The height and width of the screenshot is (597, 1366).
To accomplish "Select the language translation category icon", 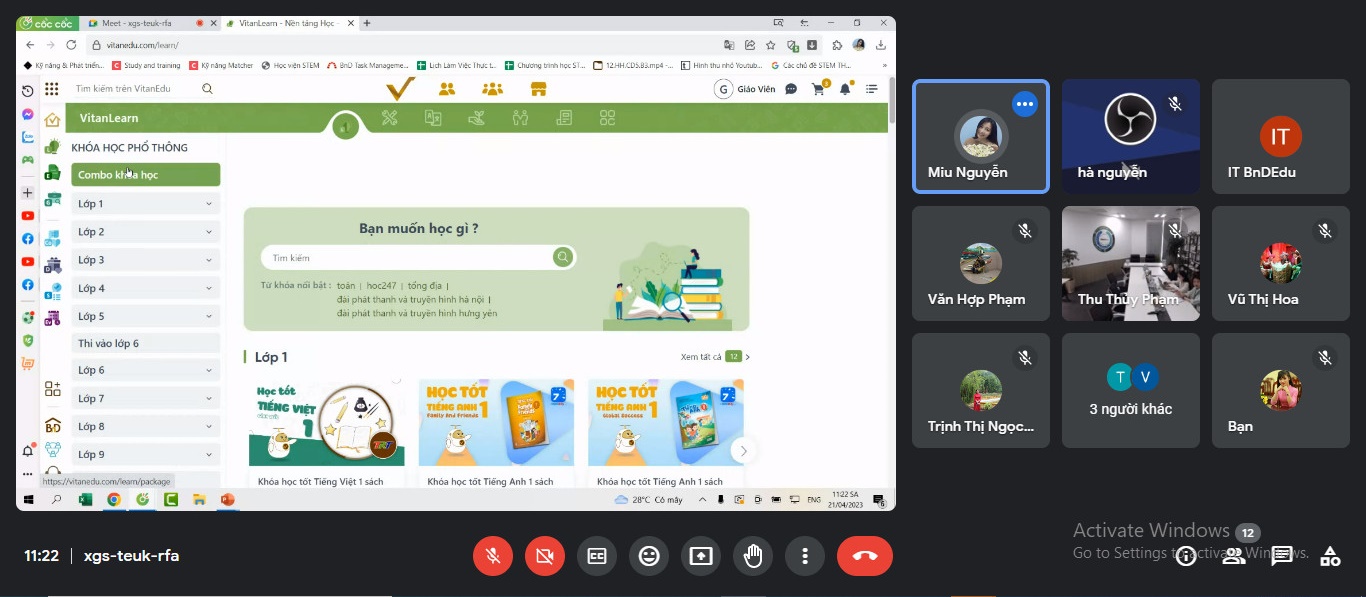I will click(x=433, y=118).
